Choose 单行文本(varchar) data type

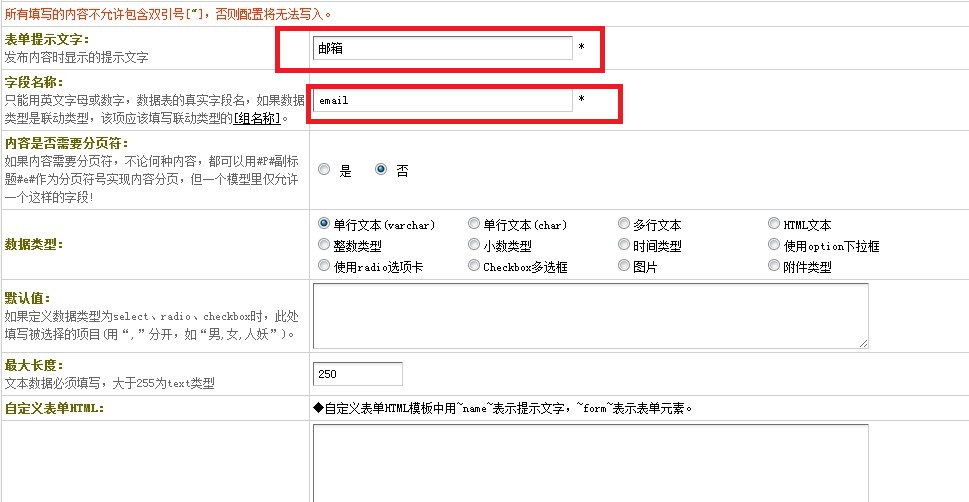[x=324, y=224]
